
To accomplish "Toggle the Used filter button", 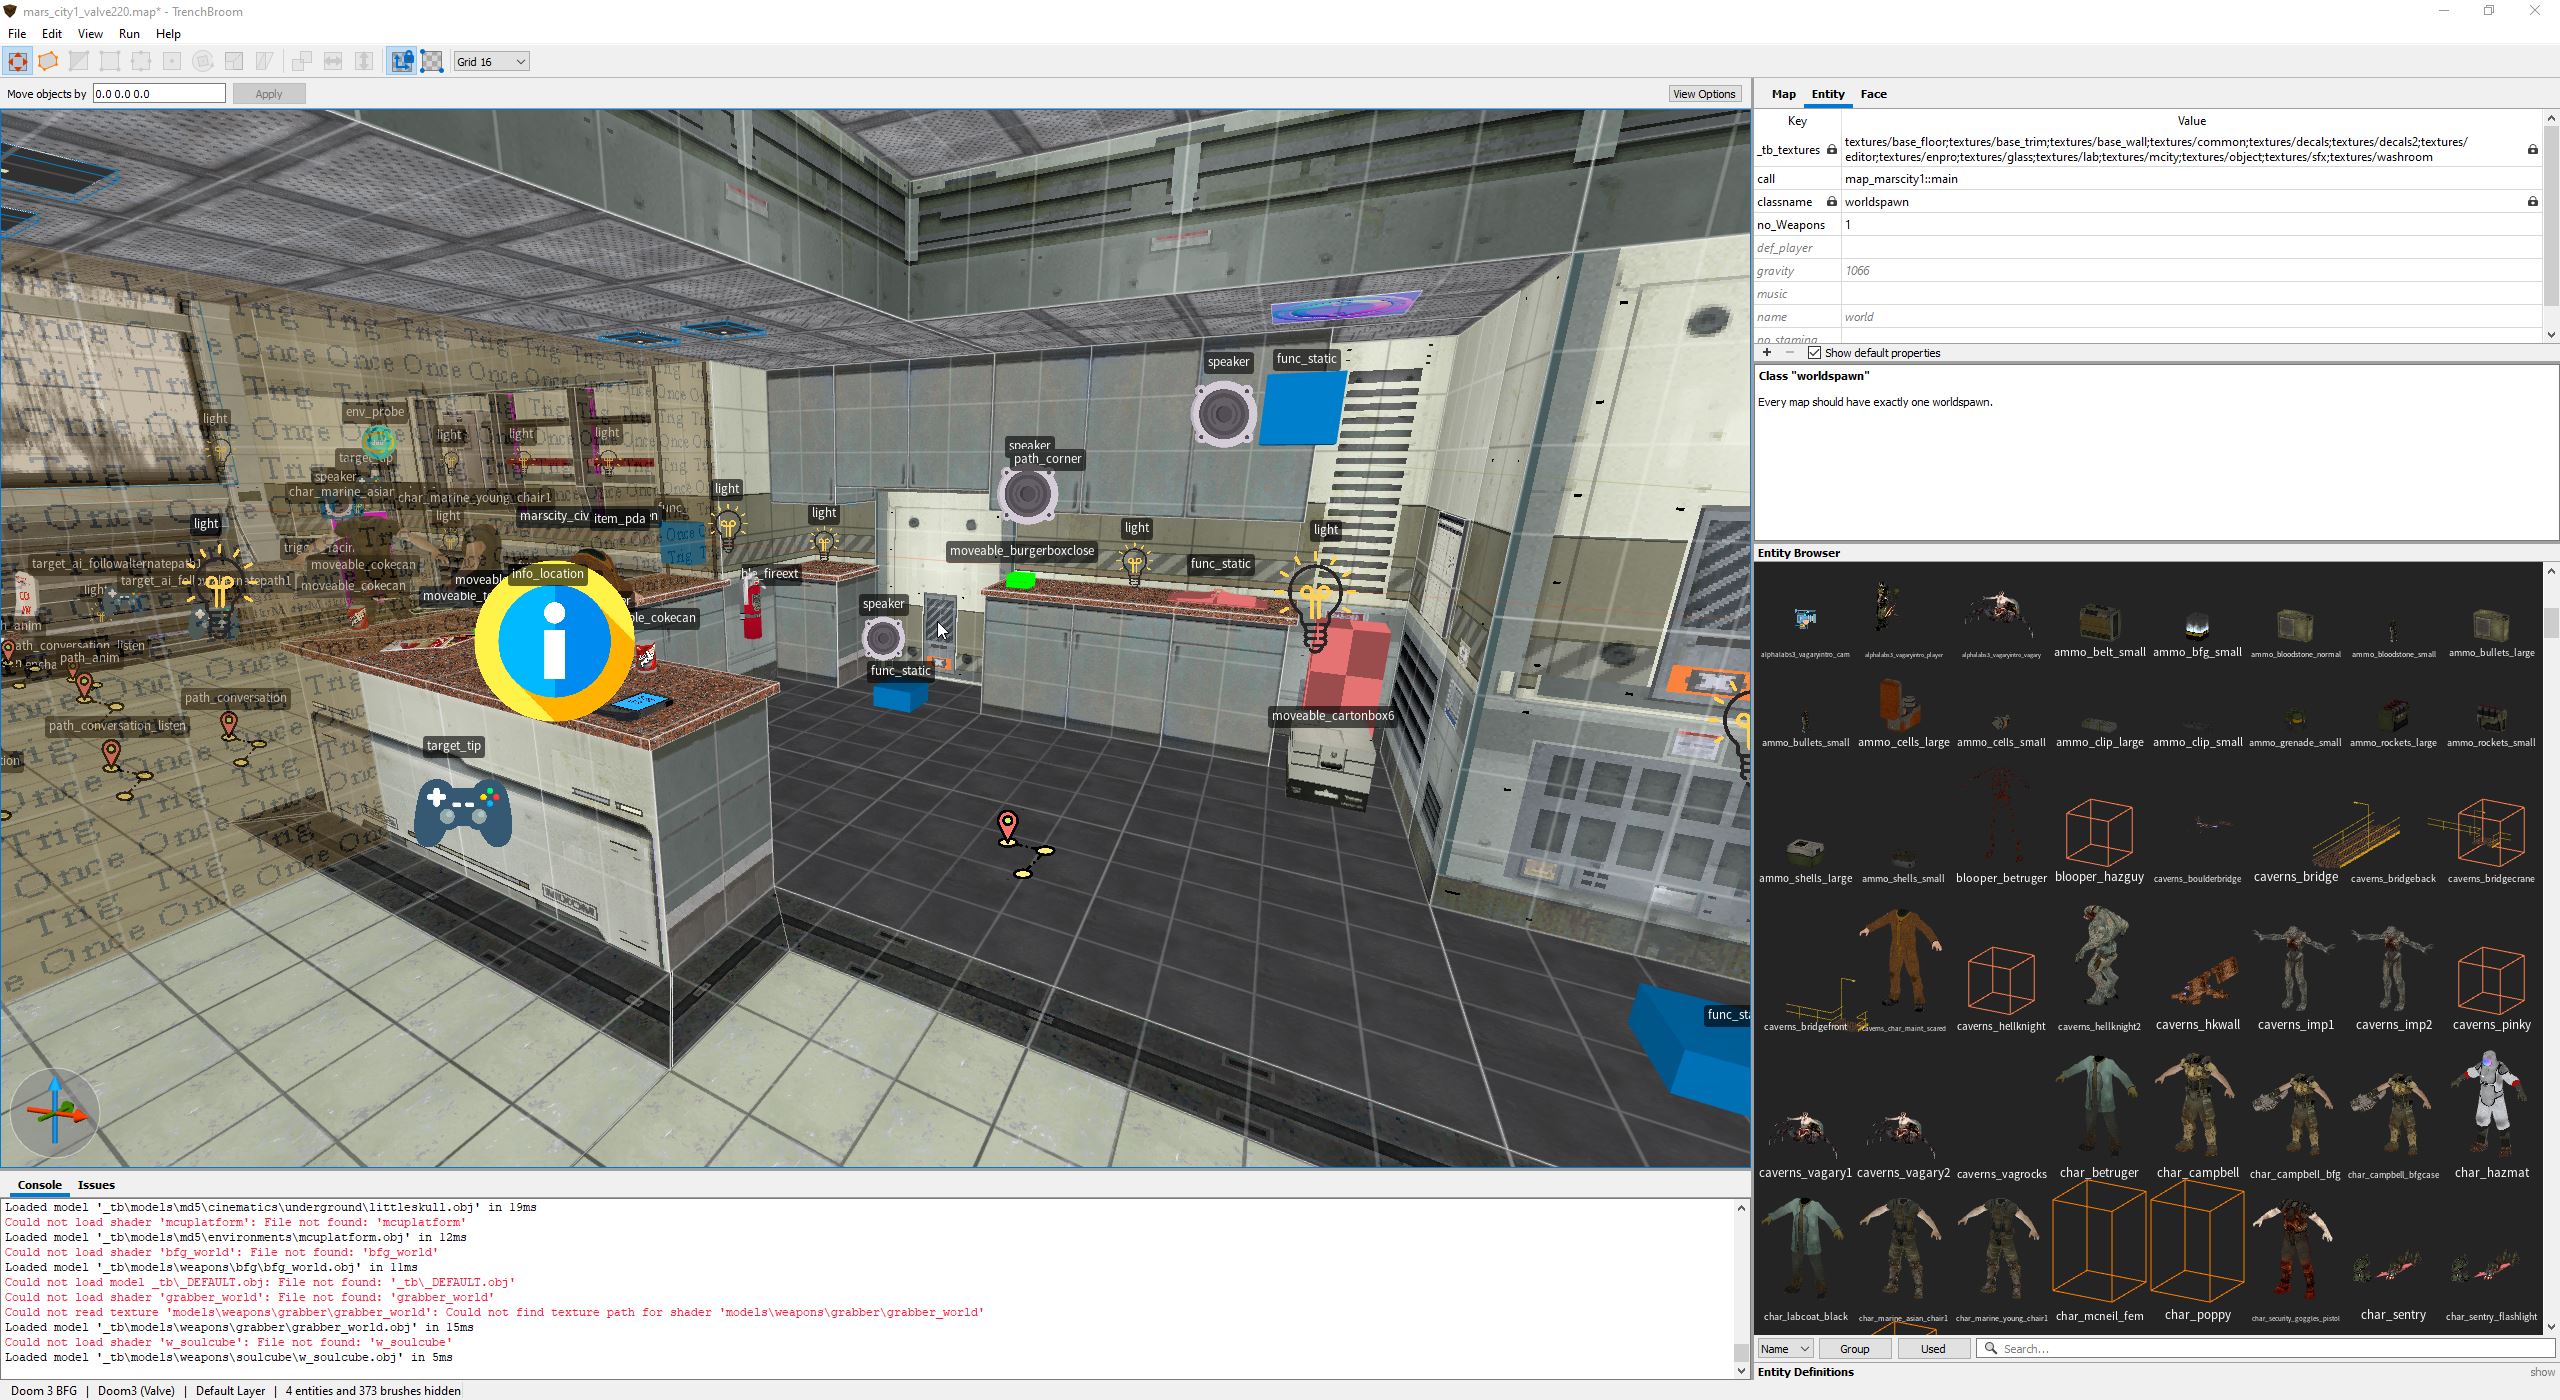I will [x=1932, y=1349].
